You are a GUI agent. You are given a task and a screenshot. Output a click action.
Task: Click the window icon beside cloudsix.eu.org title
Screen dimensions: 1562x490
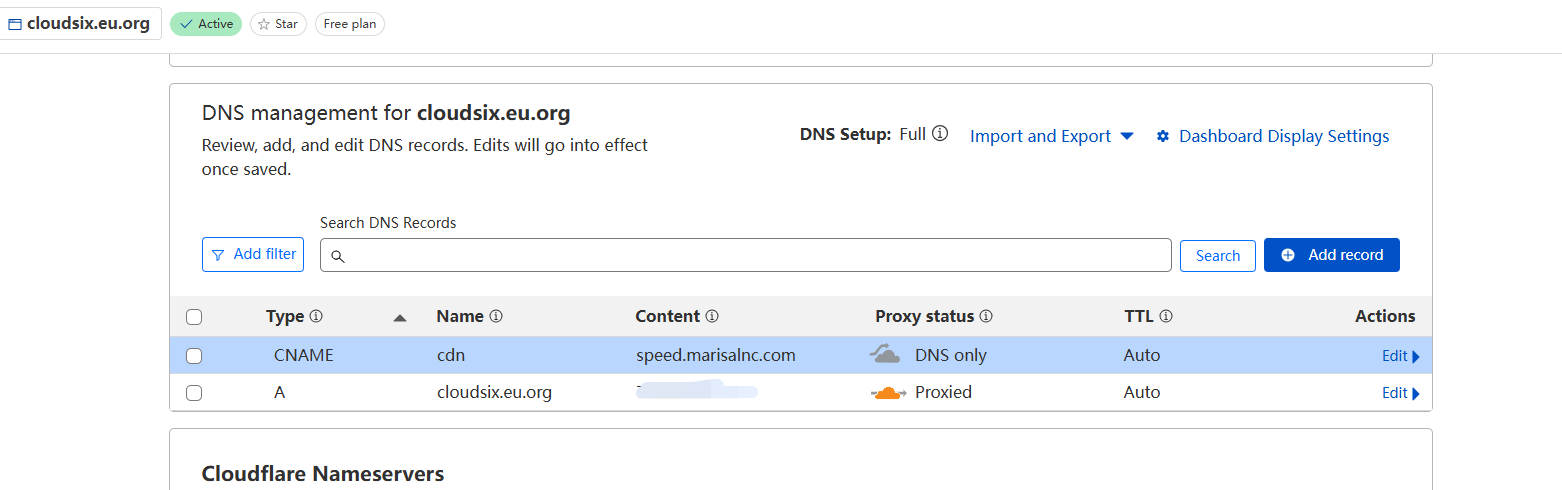point(15,24)
